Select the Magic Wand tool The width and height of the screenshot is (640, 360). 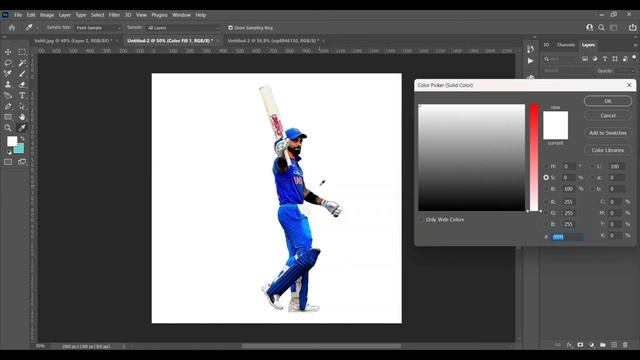tap(22, 63)
